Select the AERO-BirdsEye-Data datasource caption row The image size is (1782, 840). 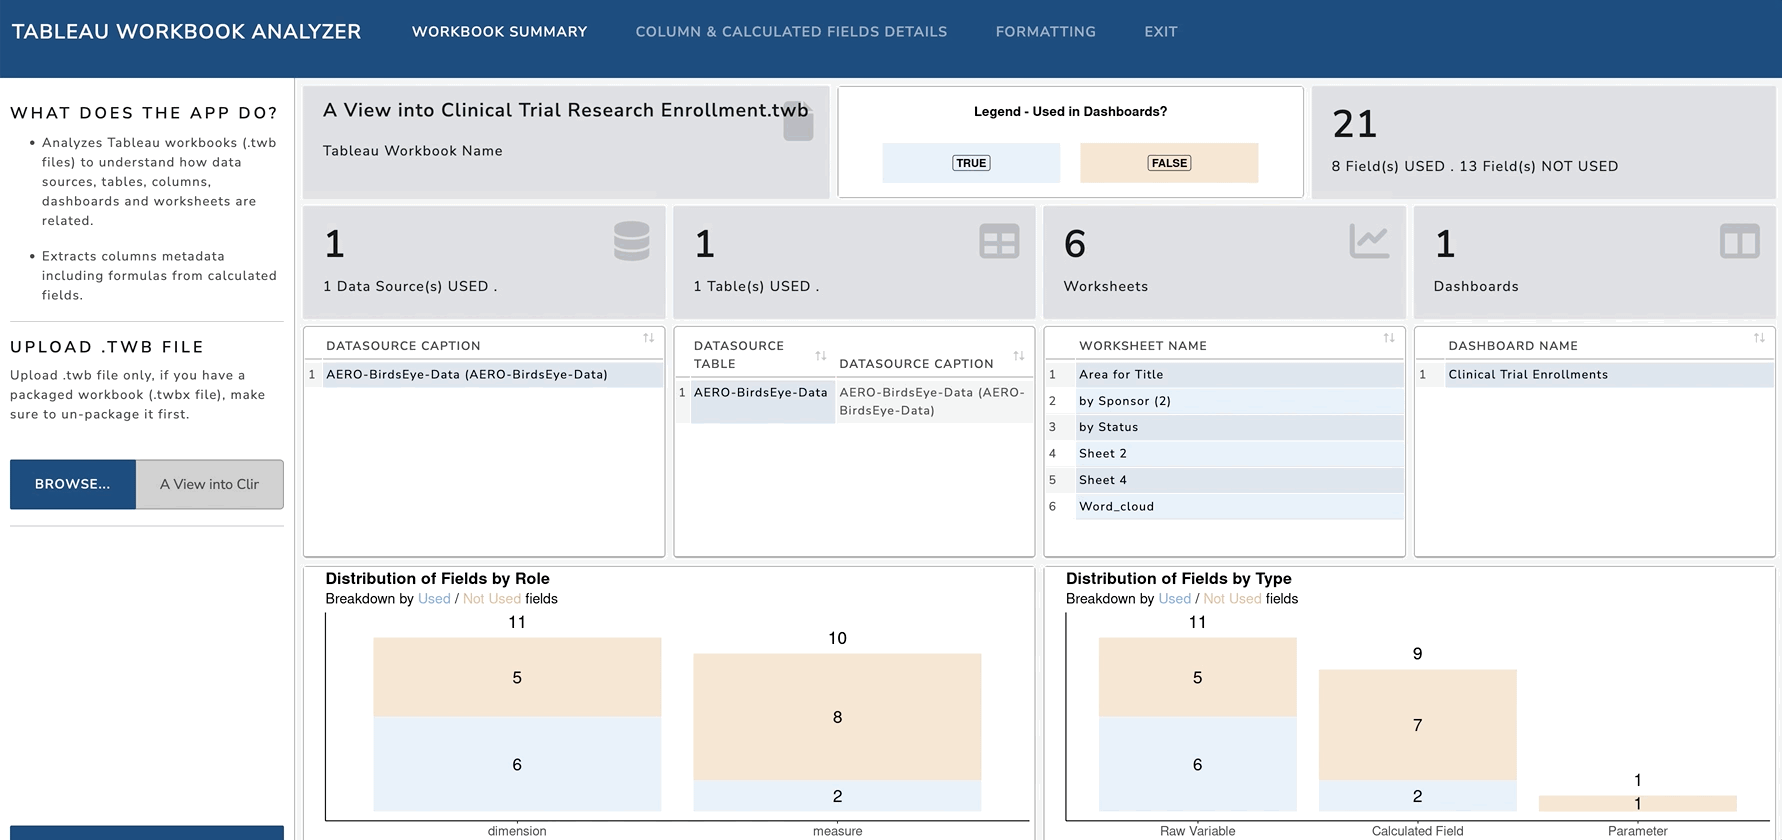(484, 375)
